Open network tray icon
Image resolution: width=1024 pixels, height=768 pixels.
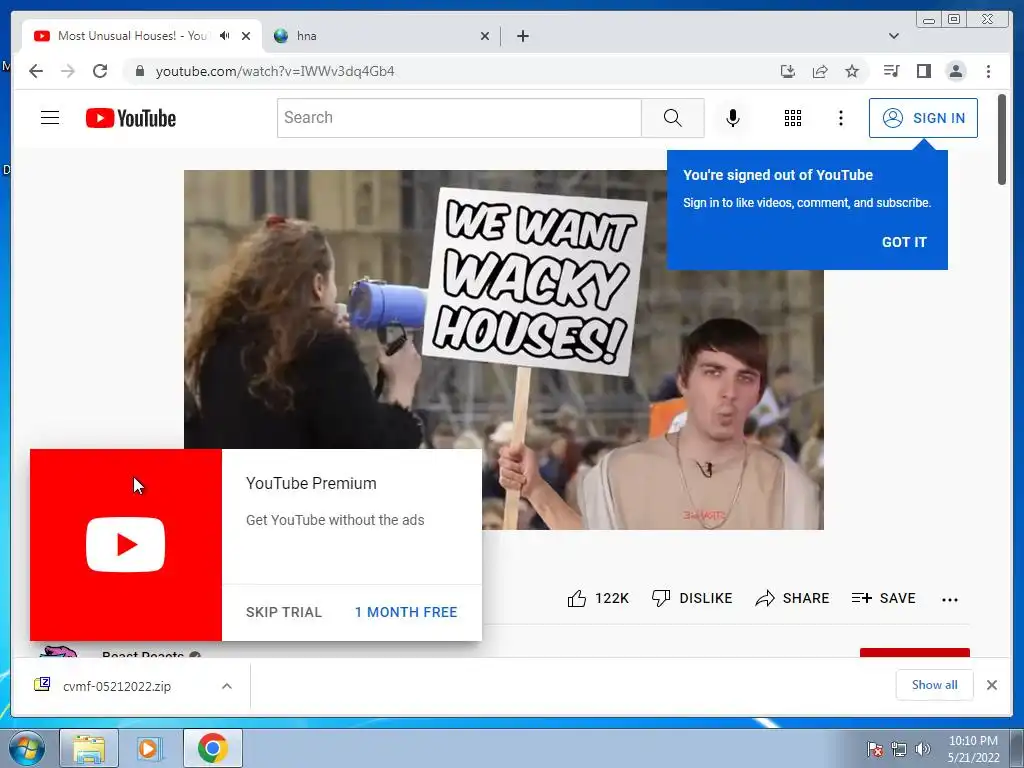tap(899, 750)
